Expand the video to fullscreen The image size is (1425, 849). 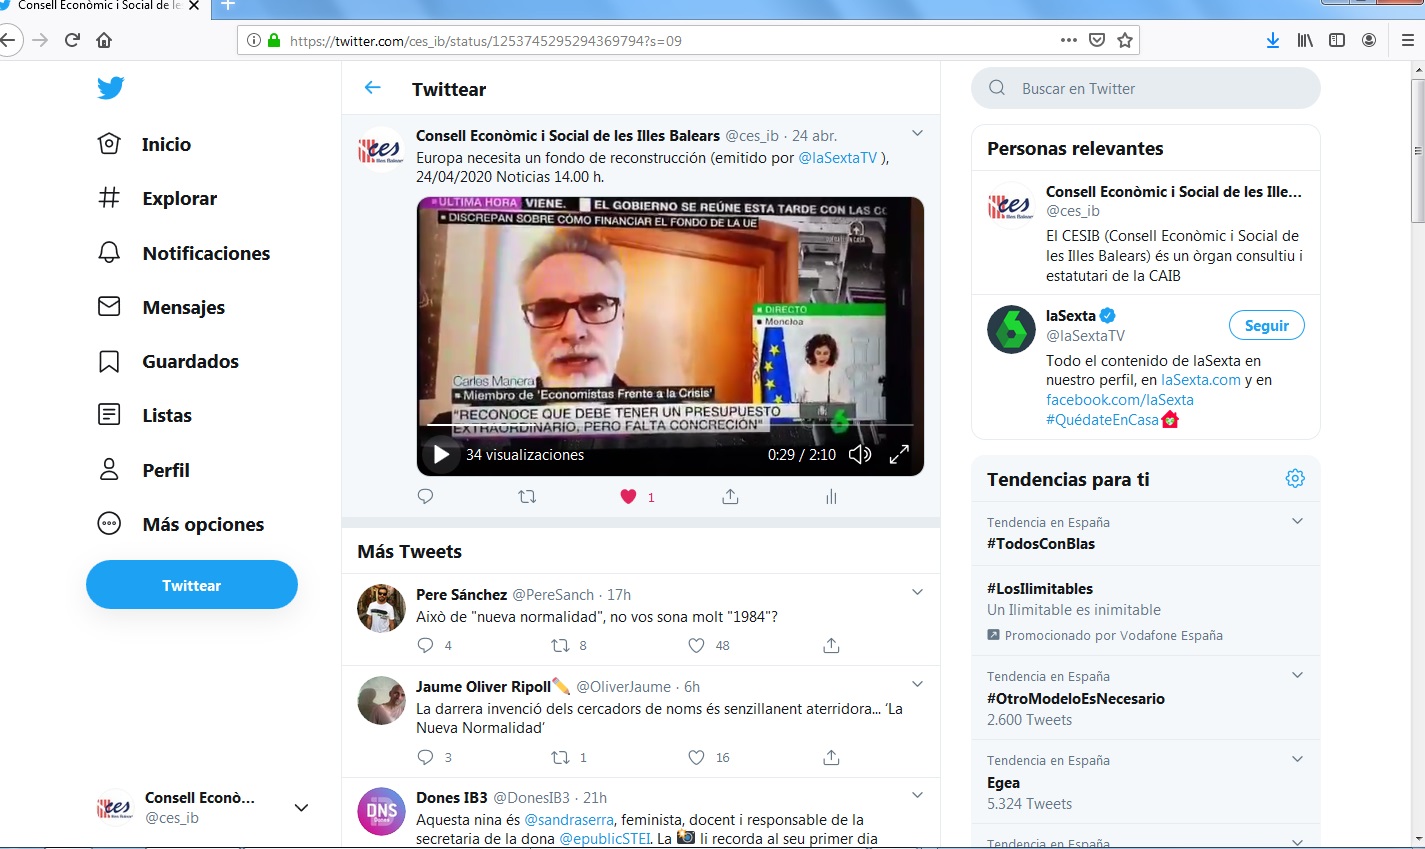click(x=899, y=455)
